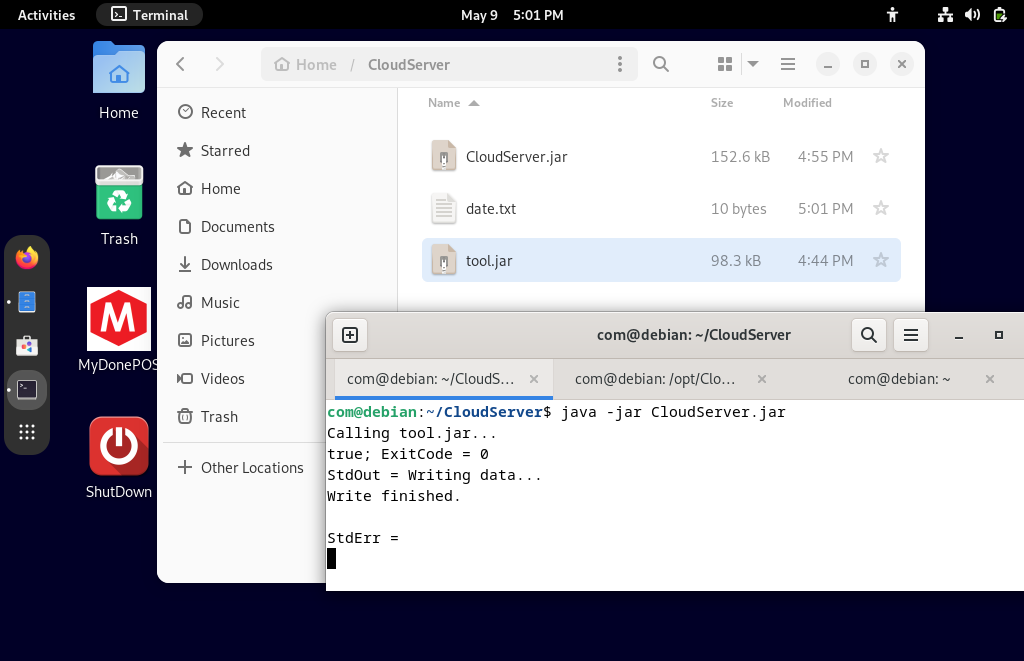The width and height of the screenshot is (1024, 661).
Task: Switch Files to grid view
Action: click(723, 63)
